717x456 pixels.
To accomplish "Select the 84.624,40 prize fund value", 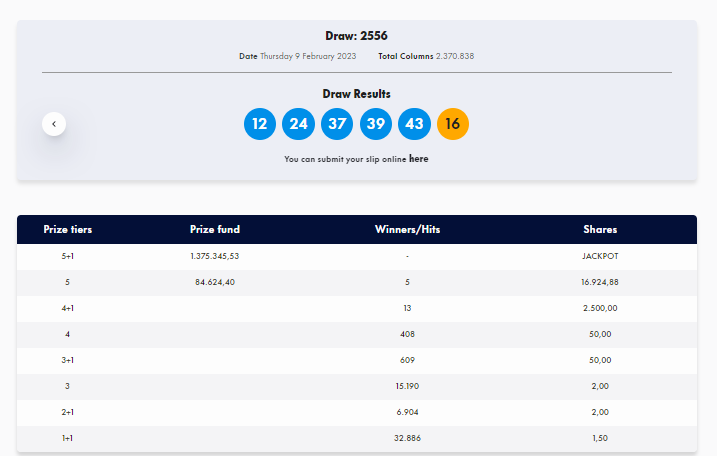I will point(215,283).
